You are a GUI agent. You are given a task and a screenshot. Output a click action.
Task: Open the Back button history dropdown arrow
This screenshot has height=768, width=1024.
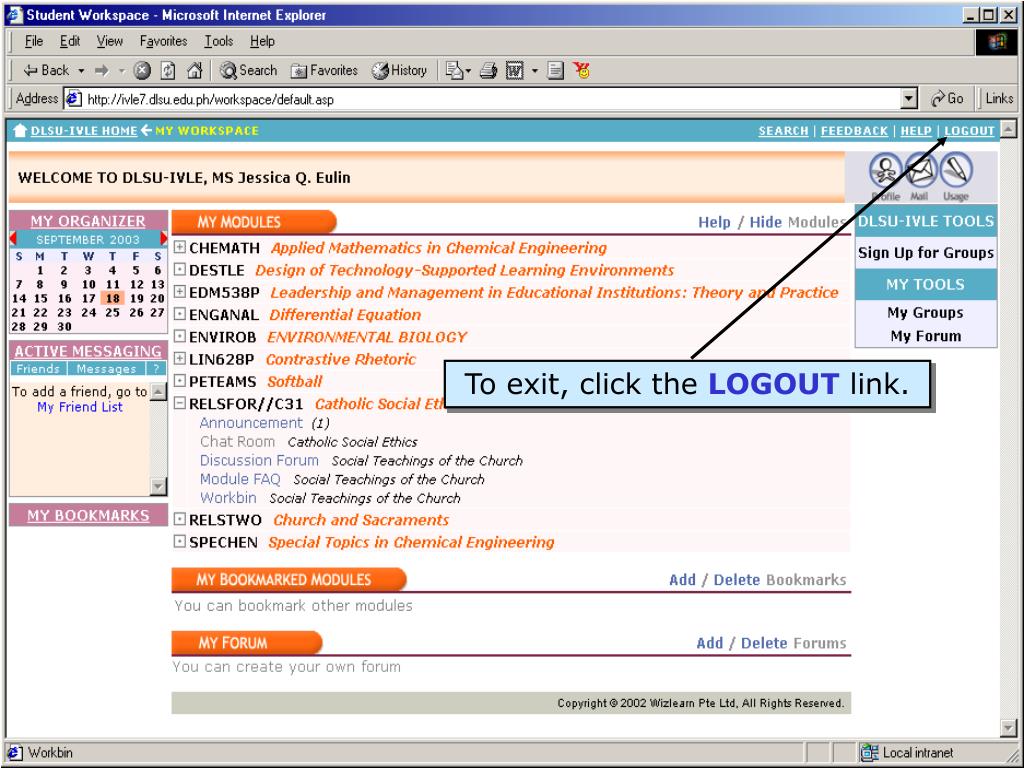pos(81,71)
